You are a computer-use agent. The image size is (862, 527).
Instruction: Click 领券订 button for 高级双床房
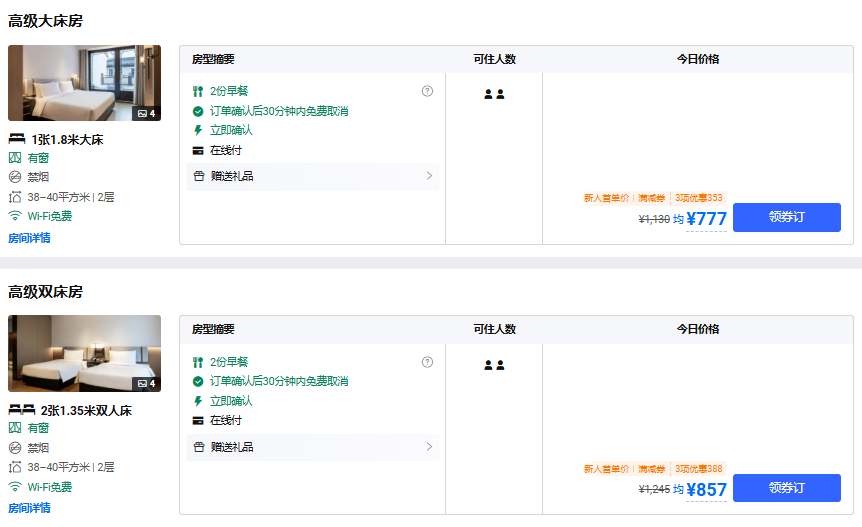click(787, 488)
